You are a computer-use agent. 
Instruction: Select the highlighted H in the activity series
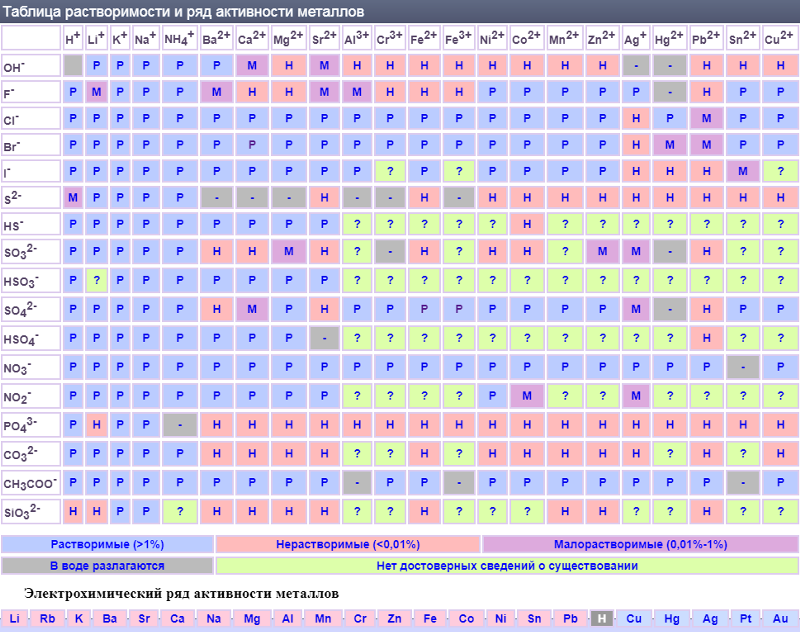[602, 619]
